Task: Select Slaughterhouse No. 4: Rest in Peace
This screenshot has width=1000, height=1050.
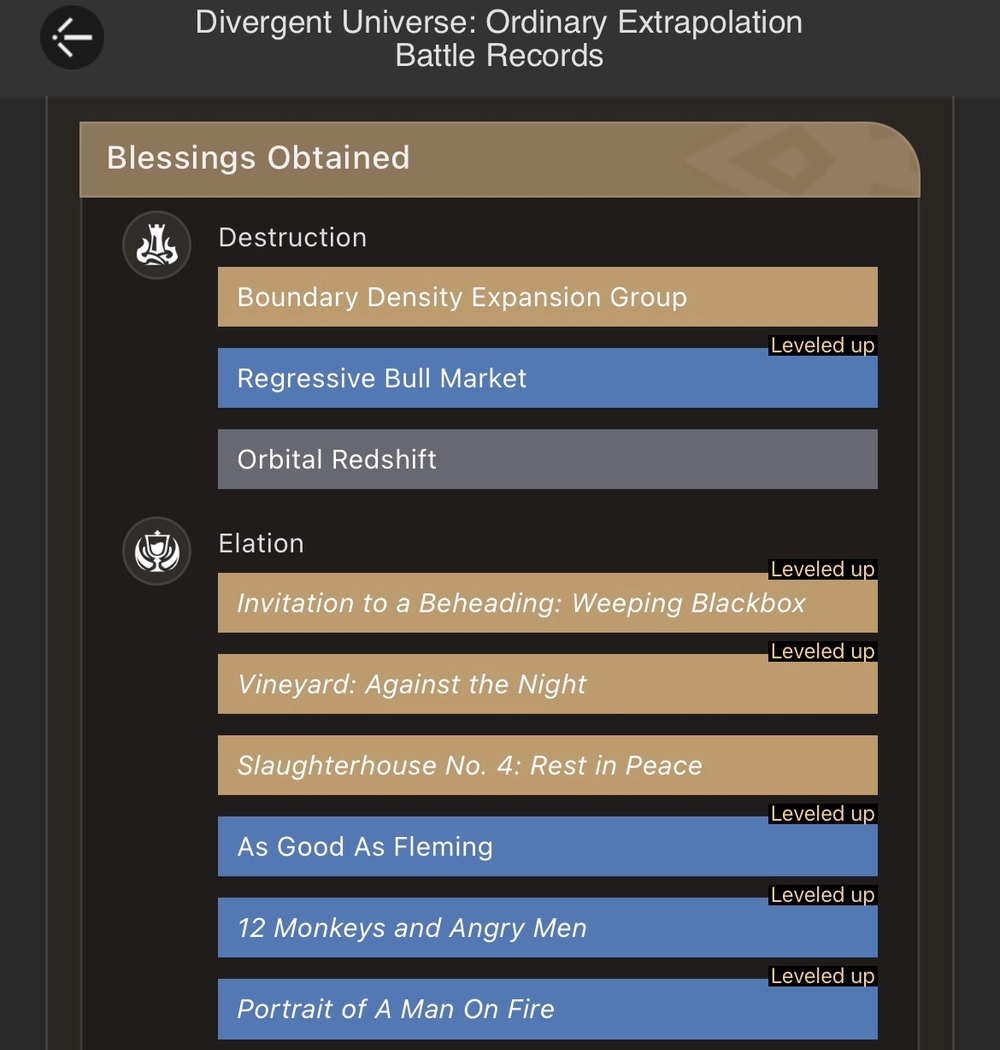Action: (x=547, y=766)
